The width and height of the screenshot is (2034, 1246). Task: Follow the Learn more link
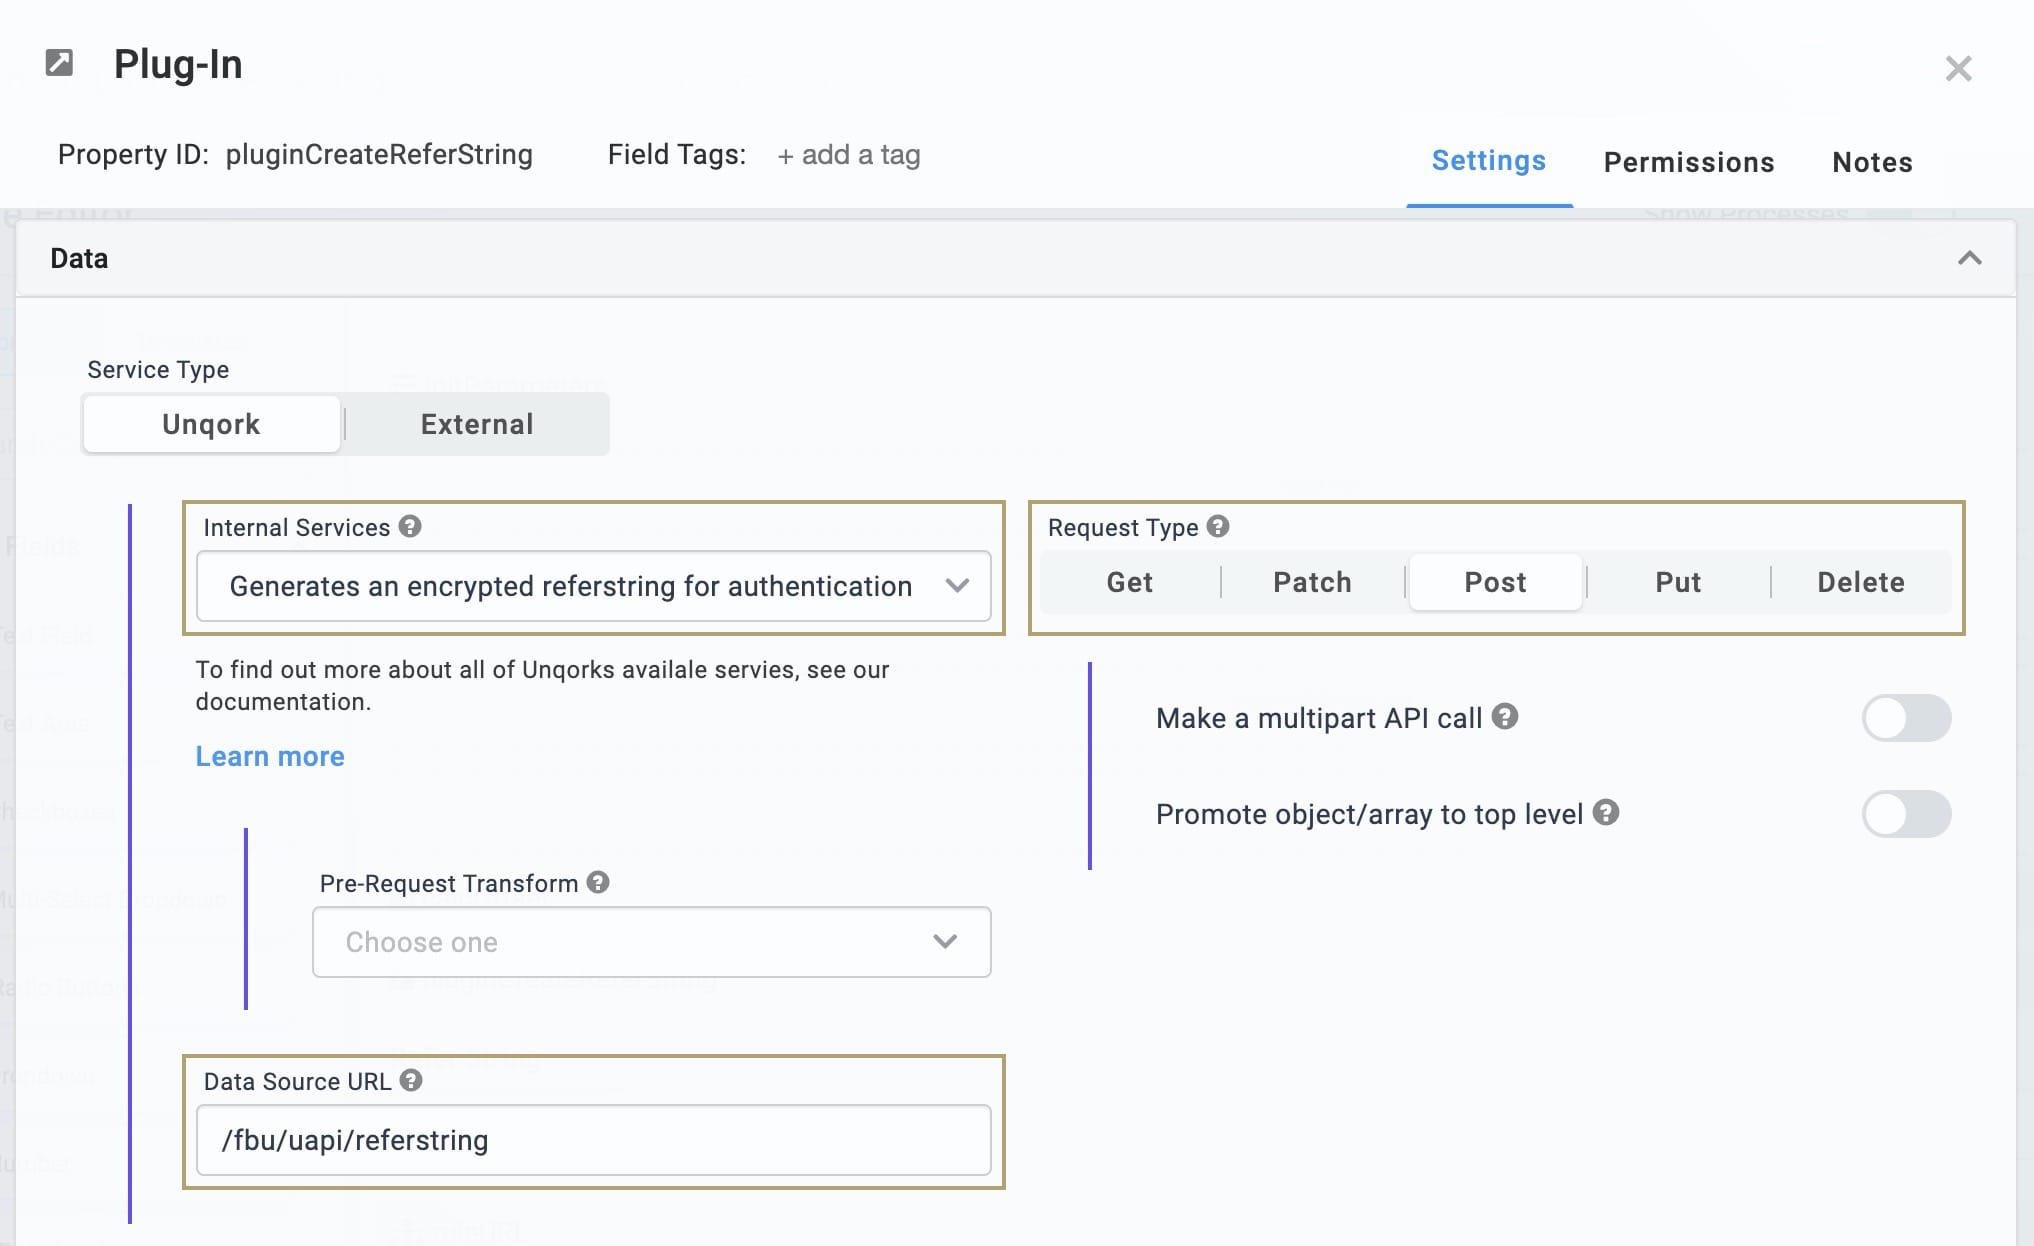pyautogui.click(x=270, y=756)
